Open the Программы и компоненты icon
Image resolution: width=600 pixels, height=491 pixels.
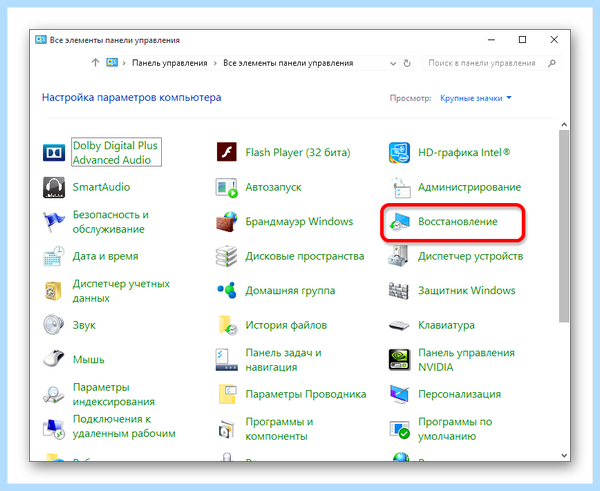227,429
